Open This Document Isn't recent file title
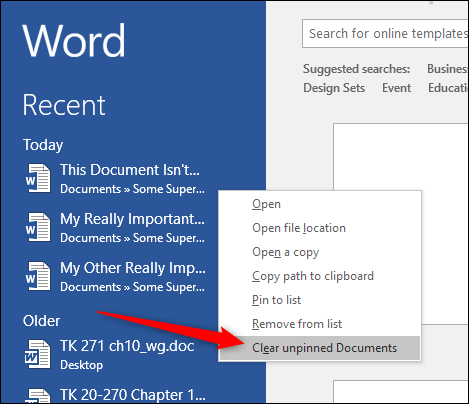Image resolution: width=469 pixels, height=404 pixels. tap(130, 170)
